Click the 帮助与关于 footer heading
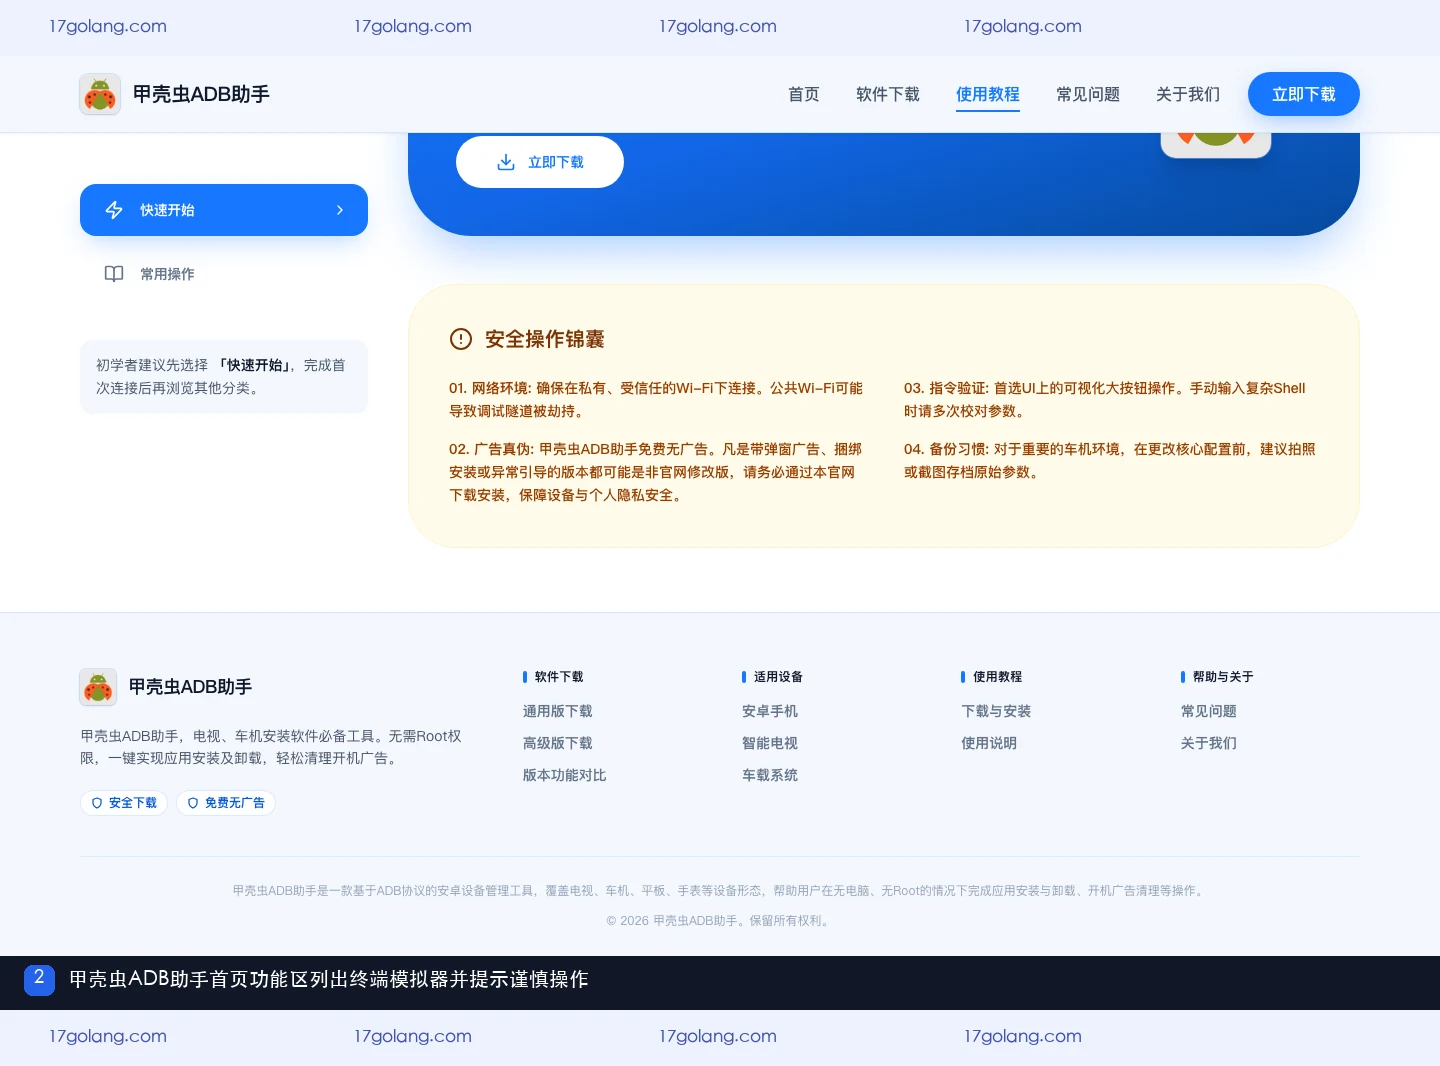This screenshot has height=1066, width=1440. point(1222,677)
